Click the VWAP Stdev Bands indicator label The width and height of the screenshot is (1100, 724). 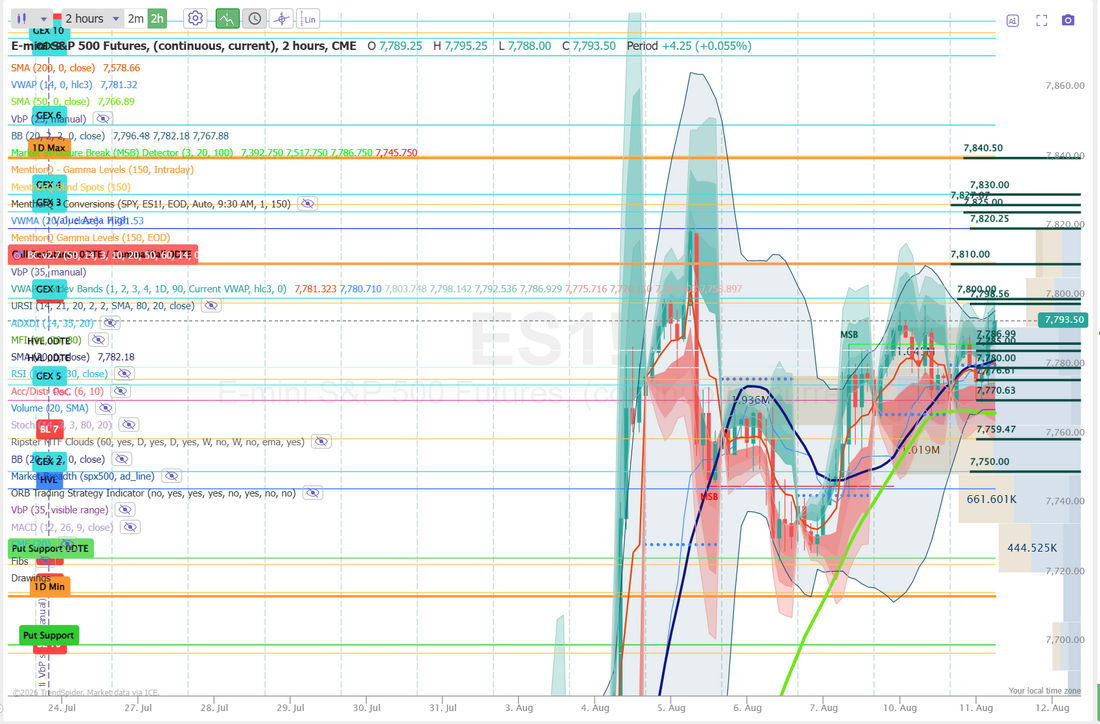click(x=149, y=288)
